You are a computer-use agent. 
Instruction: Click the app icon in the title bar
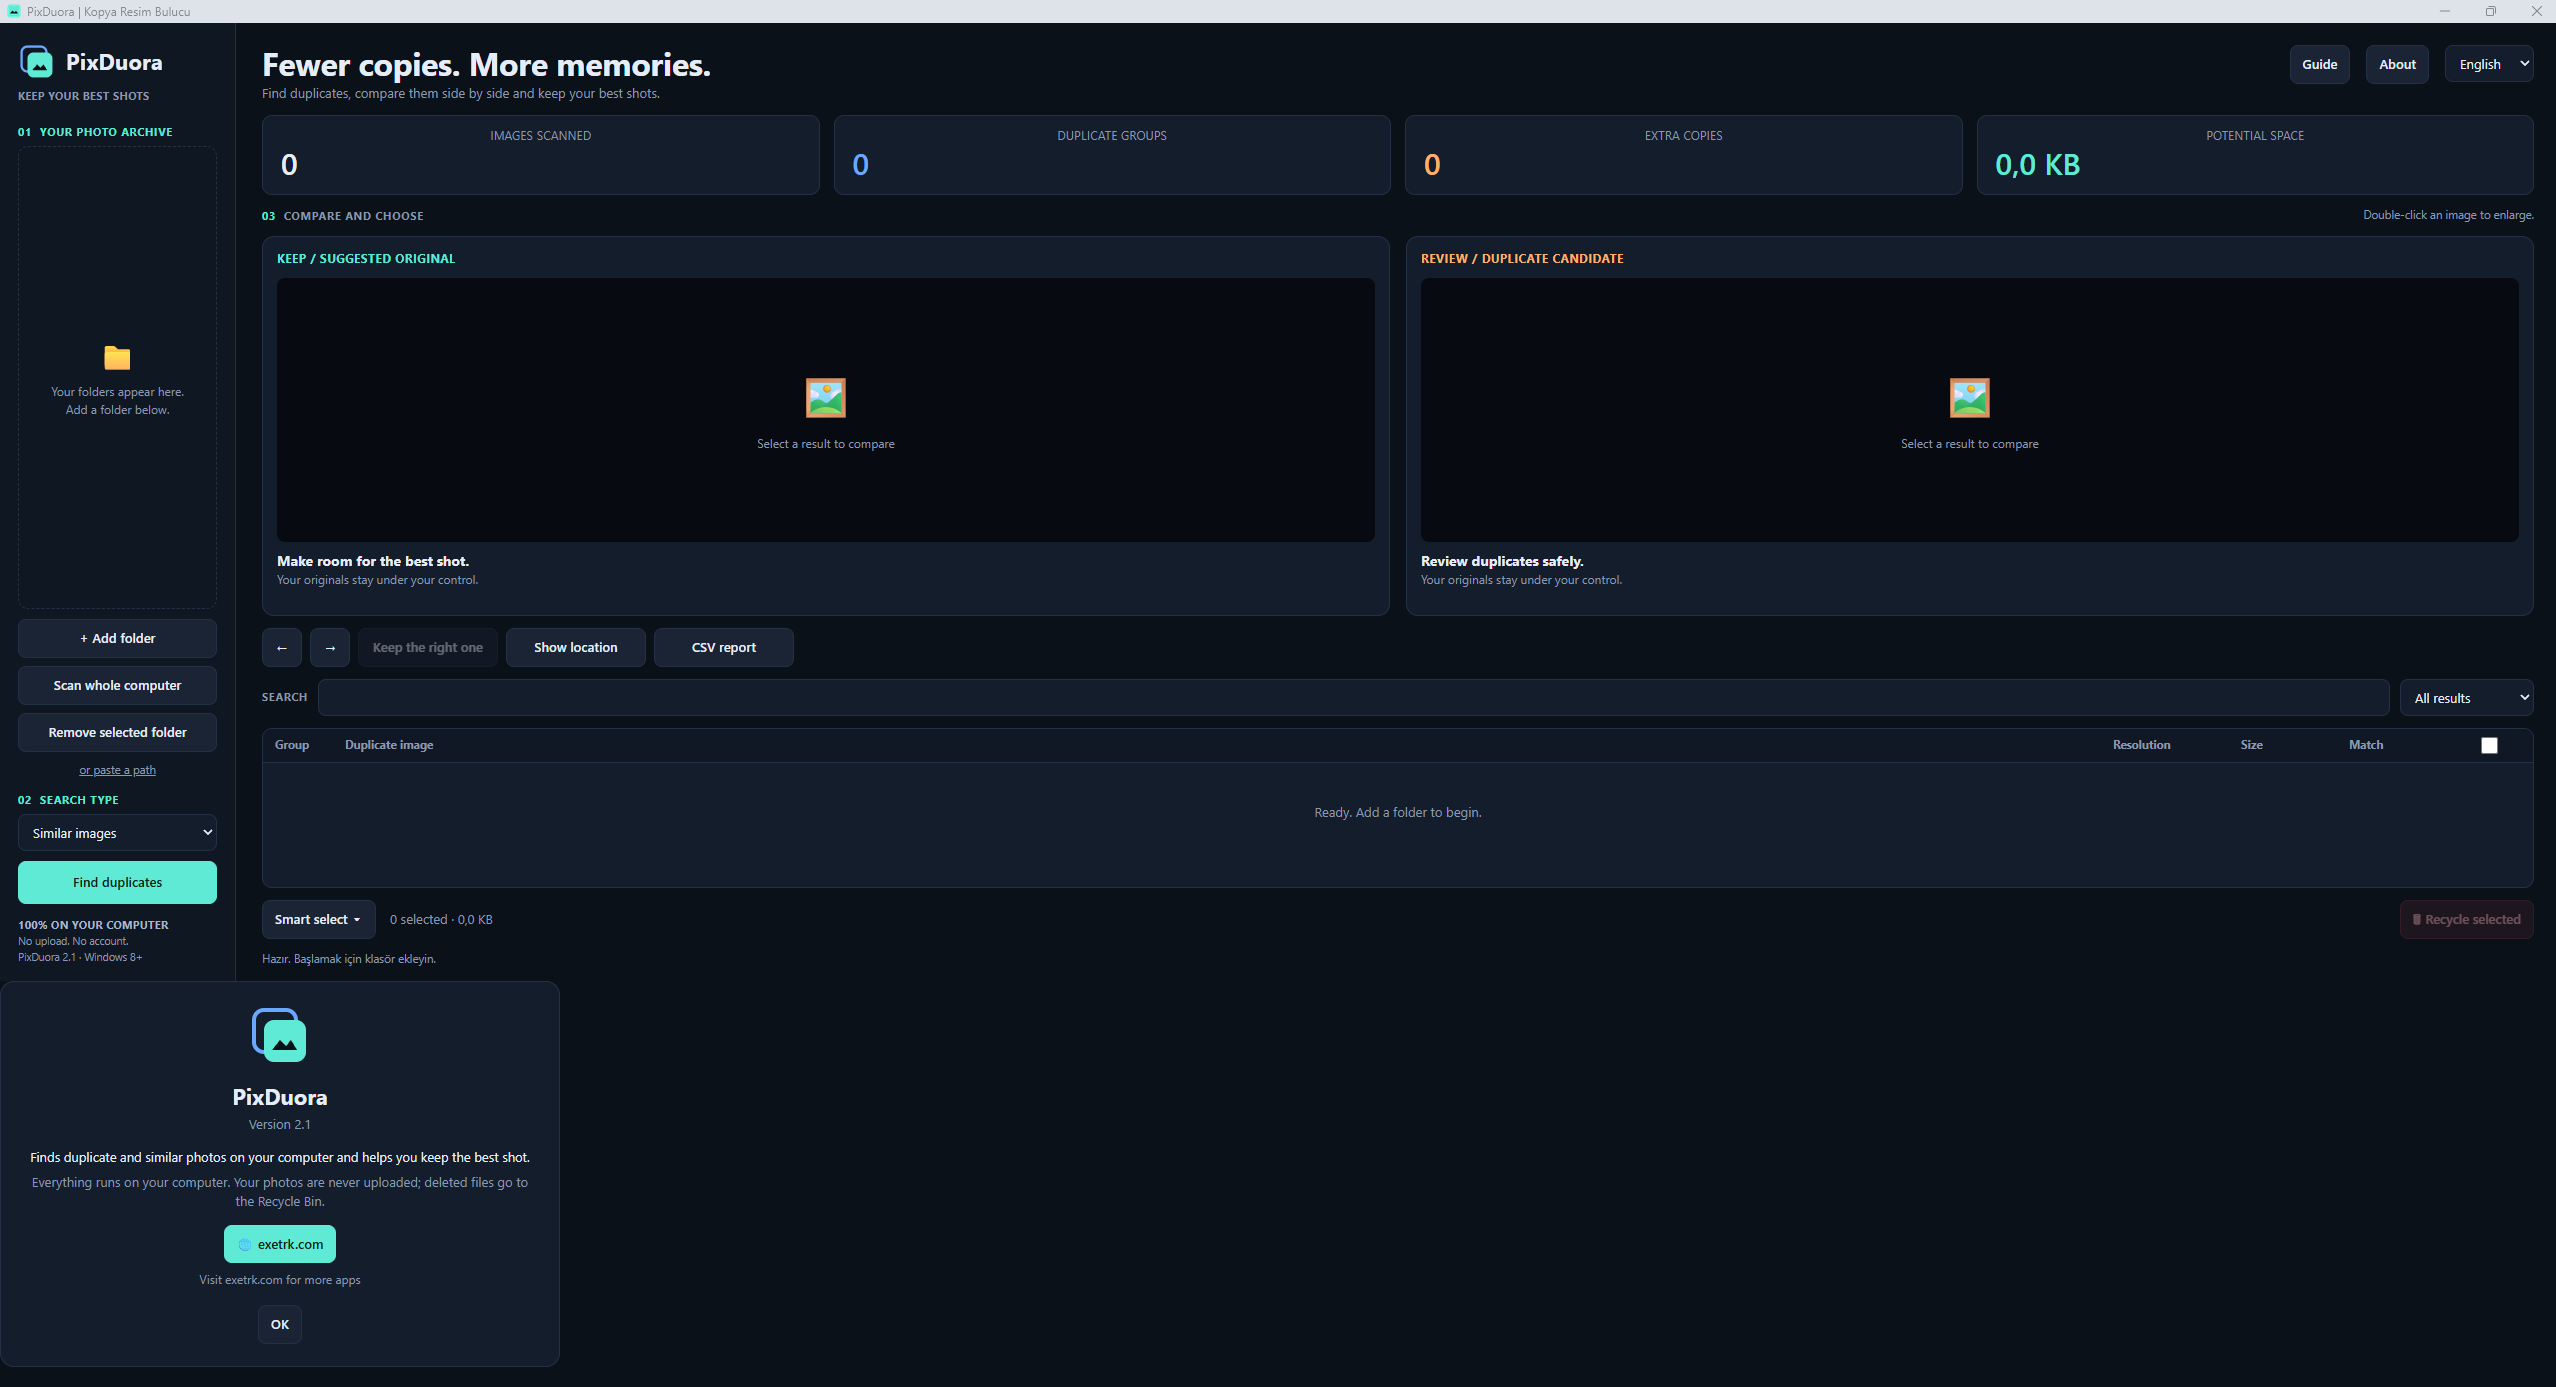[13, 11]
